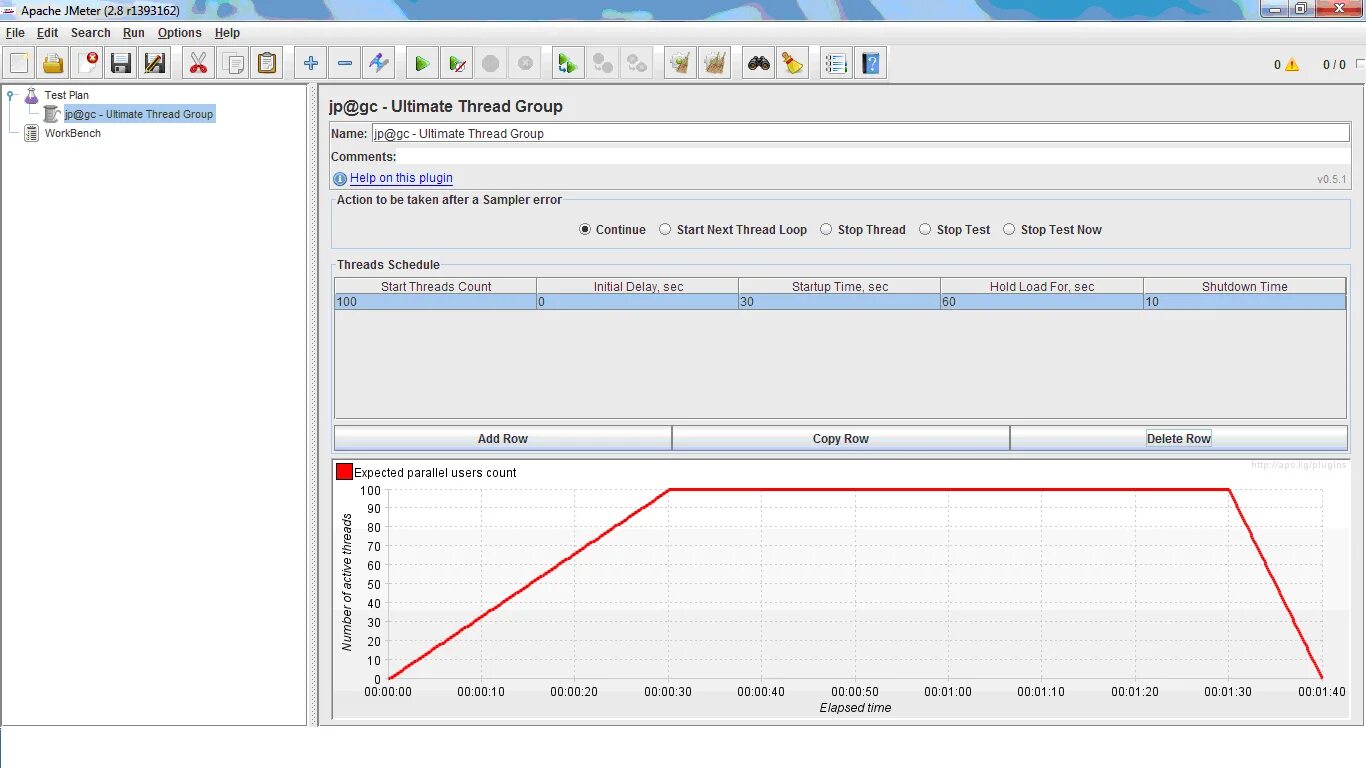Screen dimensions: 1366x768
Task: Click the Delete Row button
Action: [1179, 438]
